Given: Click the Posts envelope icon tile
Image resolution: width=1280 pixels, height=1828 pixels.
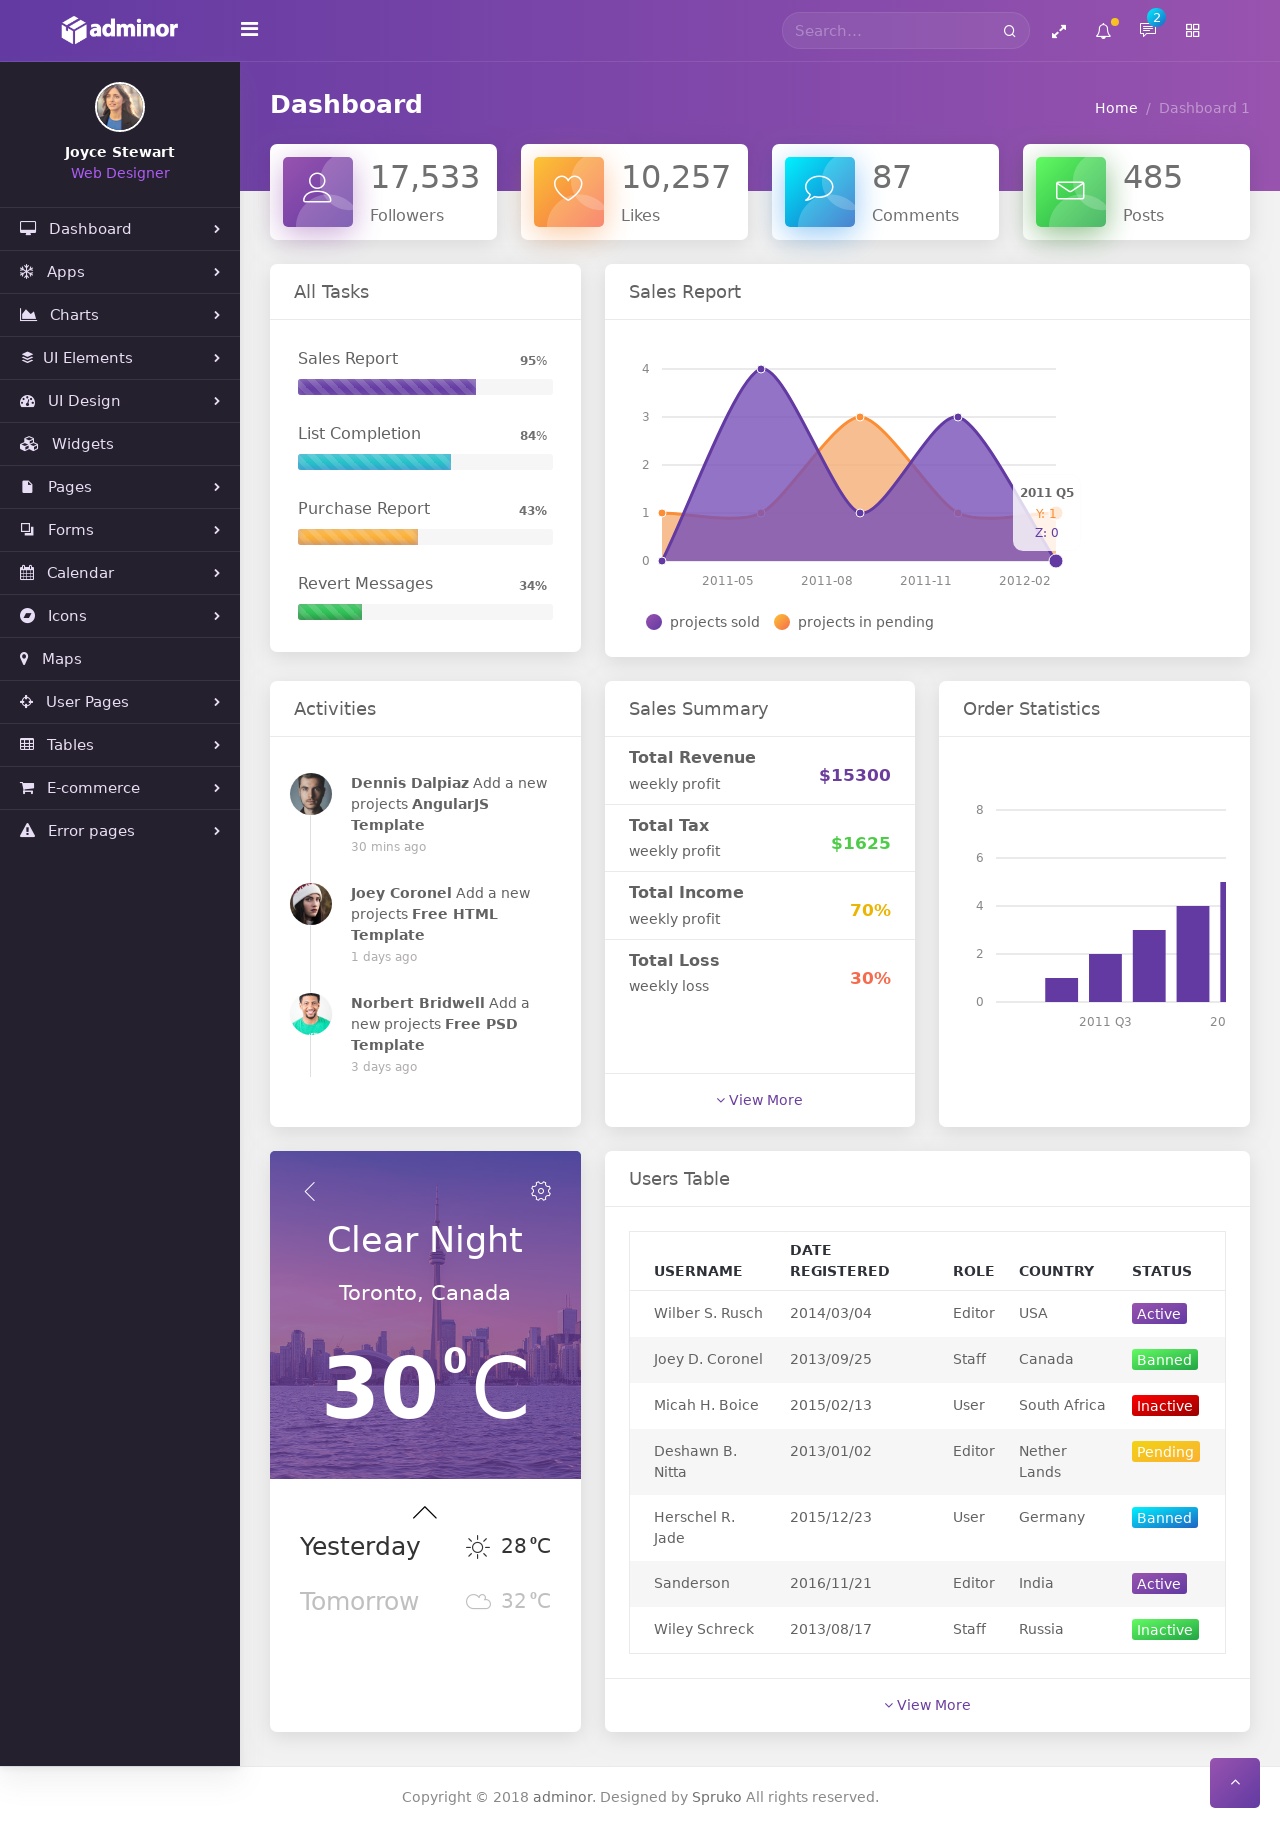Looking at the screenshot, I should coord(1071,192).
